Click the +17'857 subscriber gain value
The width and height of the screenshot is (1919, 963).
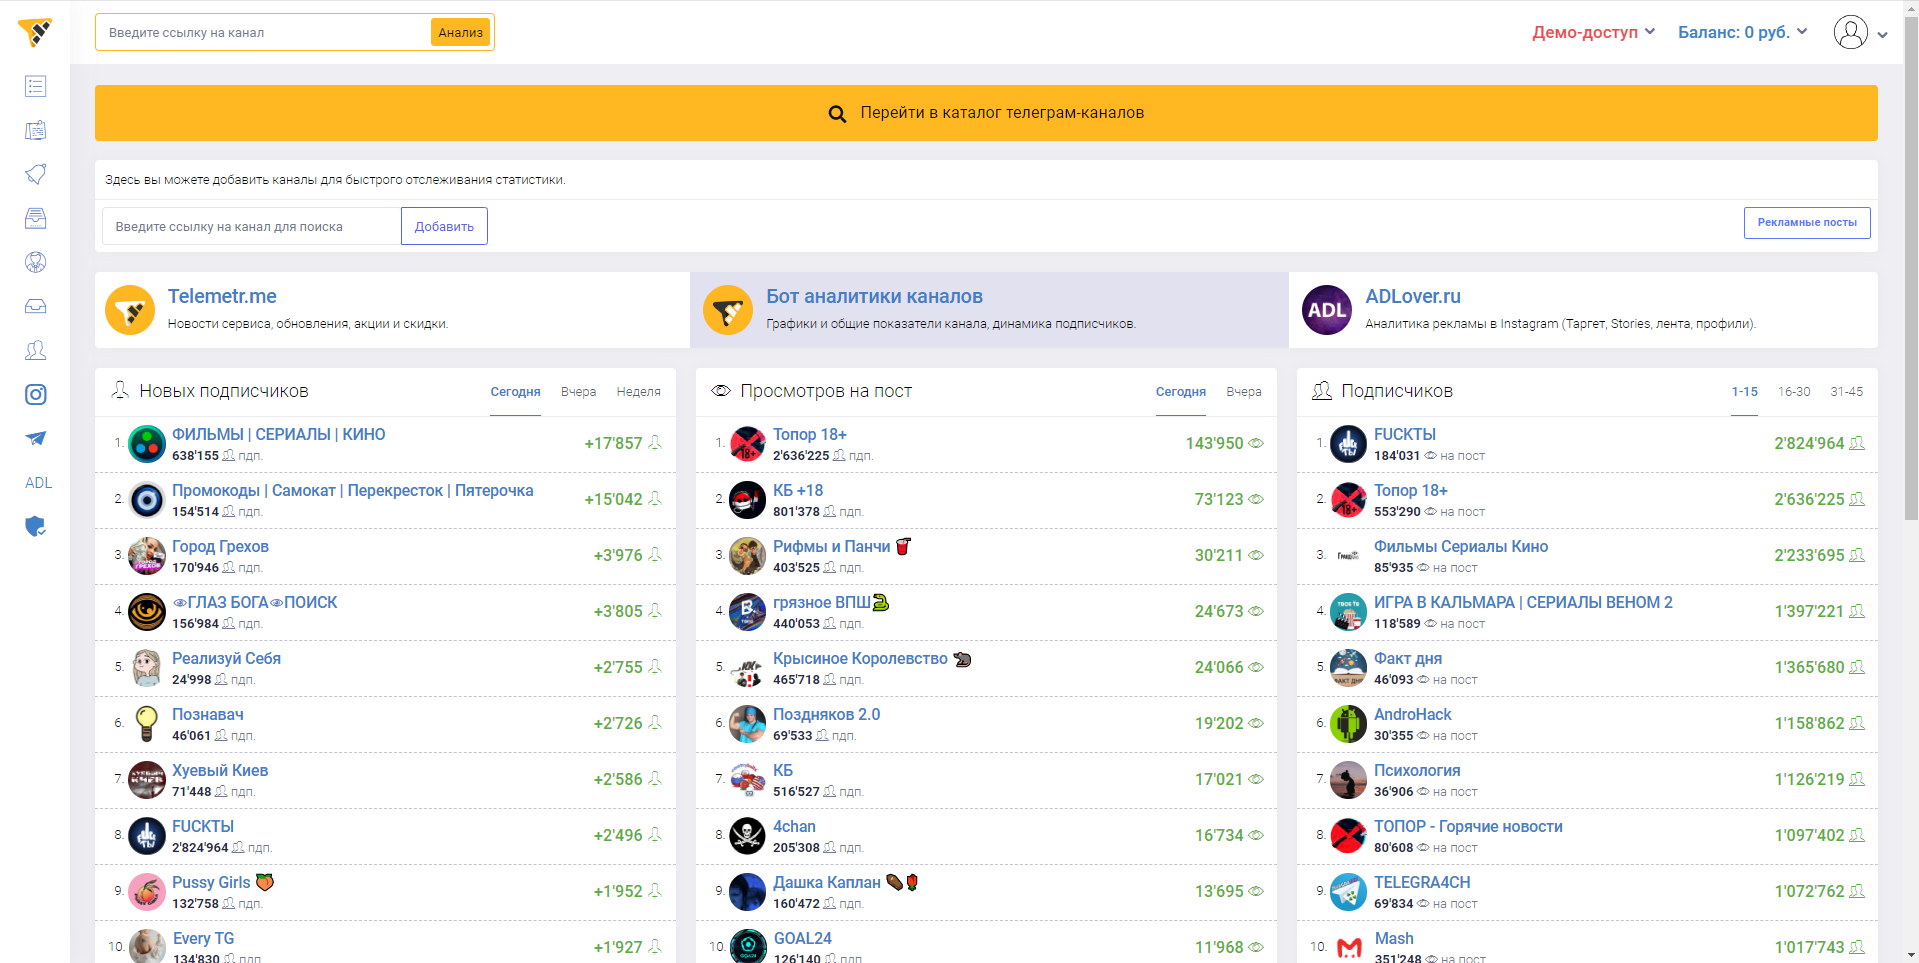pyautogui.click(x=613, y=443)
